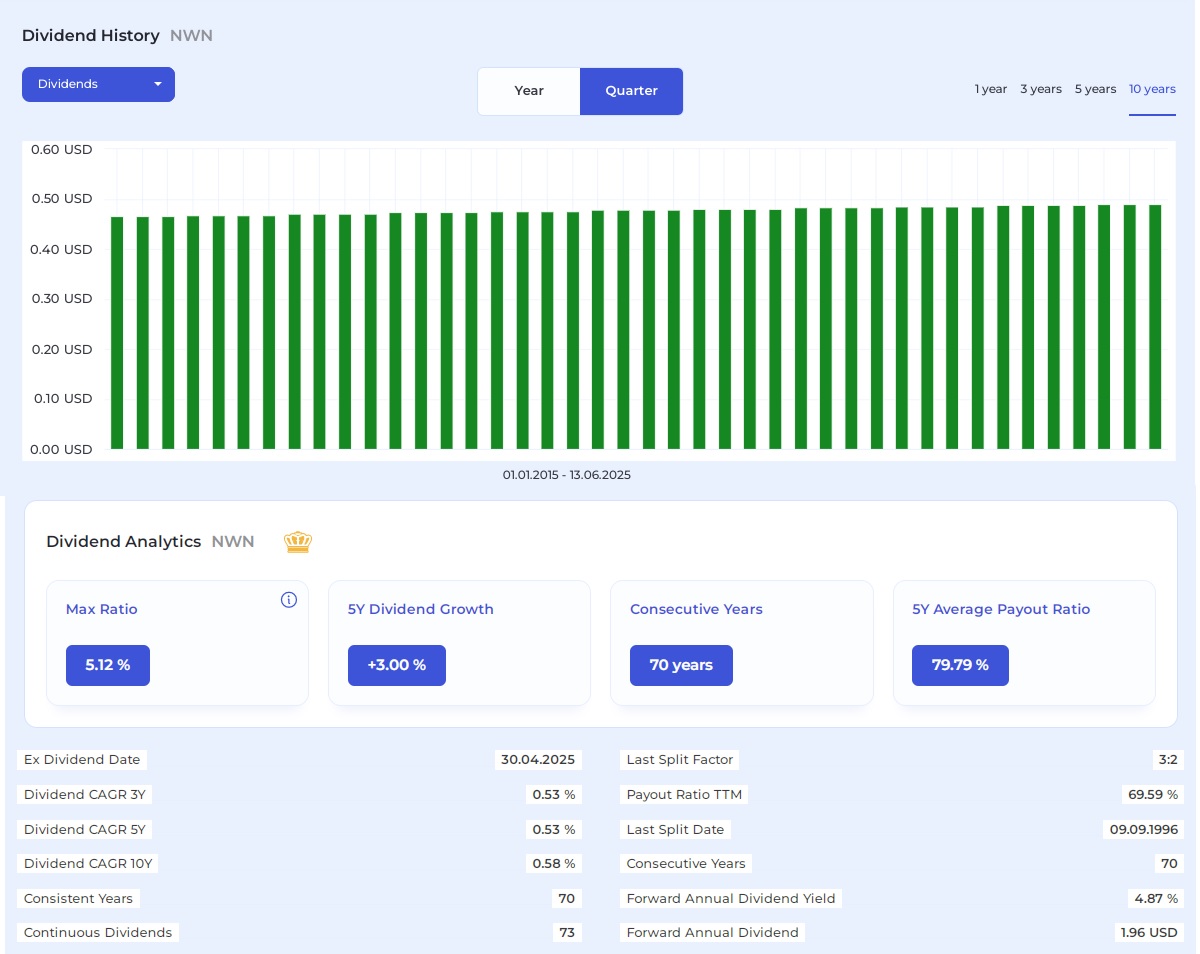Click the 0.60 USD axis label
Screen dimensions: 1200x954
click(x=62, y=150)
